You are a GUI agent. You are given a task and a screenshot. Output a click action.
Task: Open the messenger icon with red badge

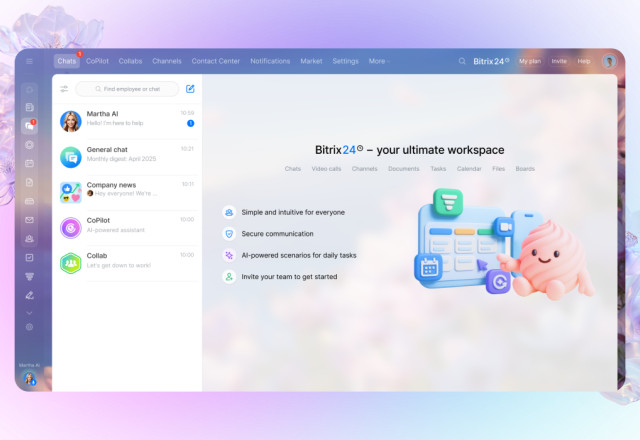coord(29,126)
